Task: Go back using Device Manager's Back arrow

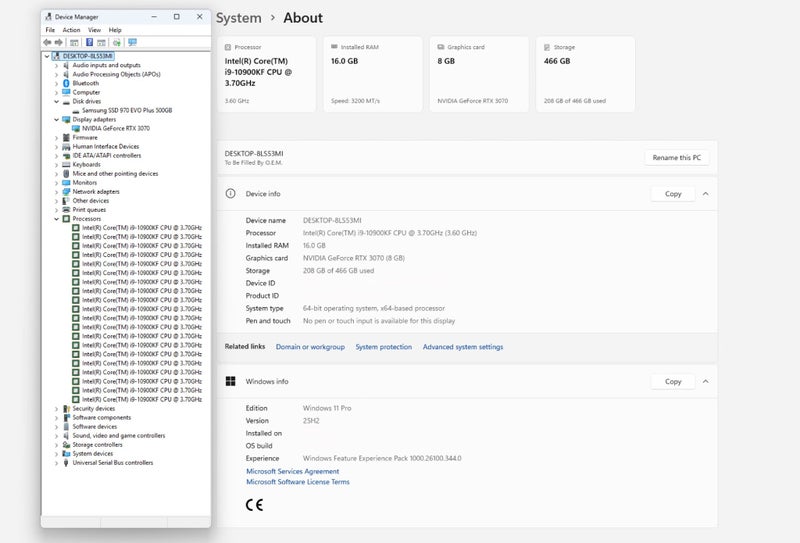Action: coord(47,42)
